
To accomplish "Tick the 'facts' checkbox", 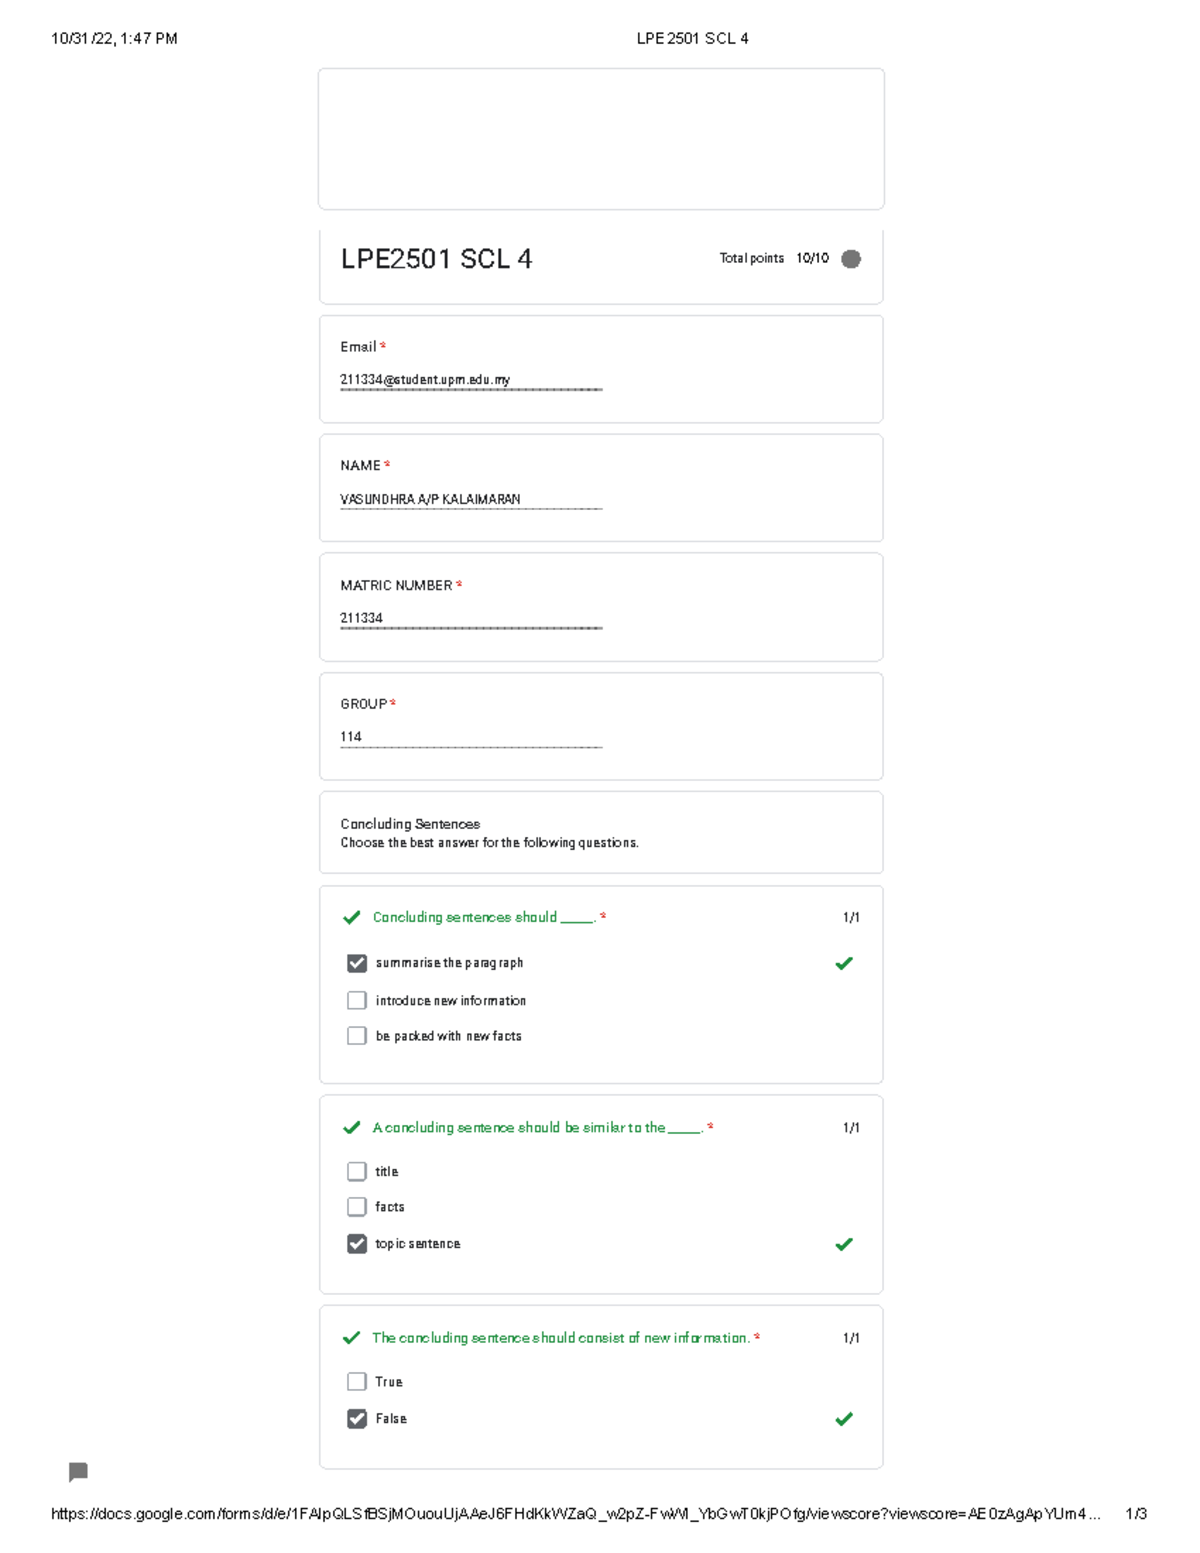I will point(357,1207).
